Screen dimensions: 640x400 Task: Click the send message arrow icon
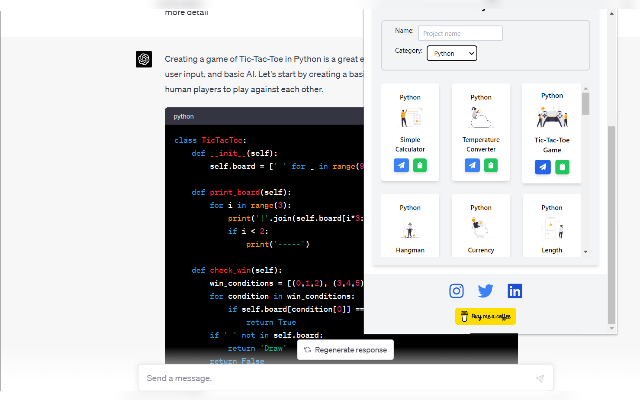click(540, 378)
